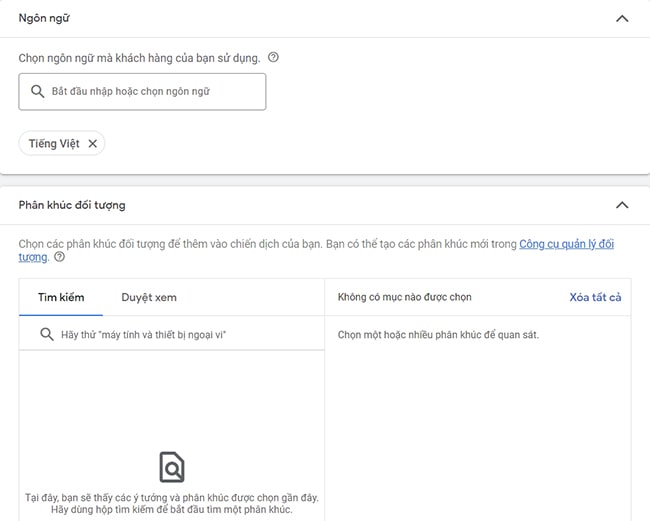
Task: Click help icon beside language instruction
Action: [273, 58]
